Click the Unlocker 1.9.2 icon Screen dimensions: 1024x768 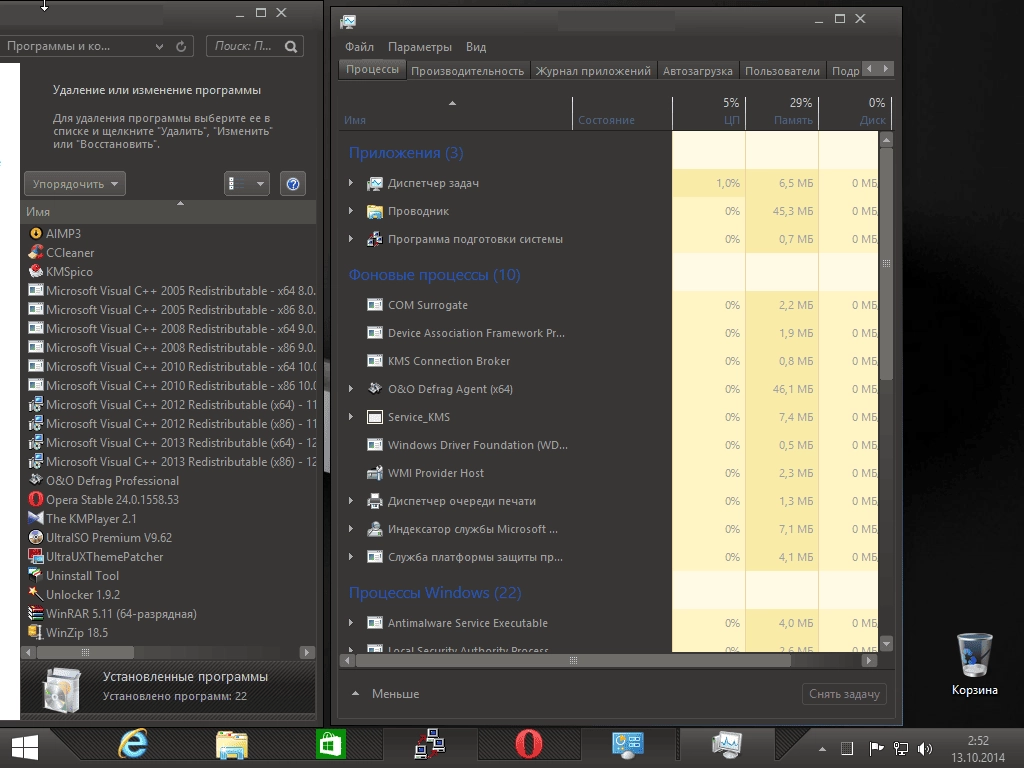pos(36,594)
